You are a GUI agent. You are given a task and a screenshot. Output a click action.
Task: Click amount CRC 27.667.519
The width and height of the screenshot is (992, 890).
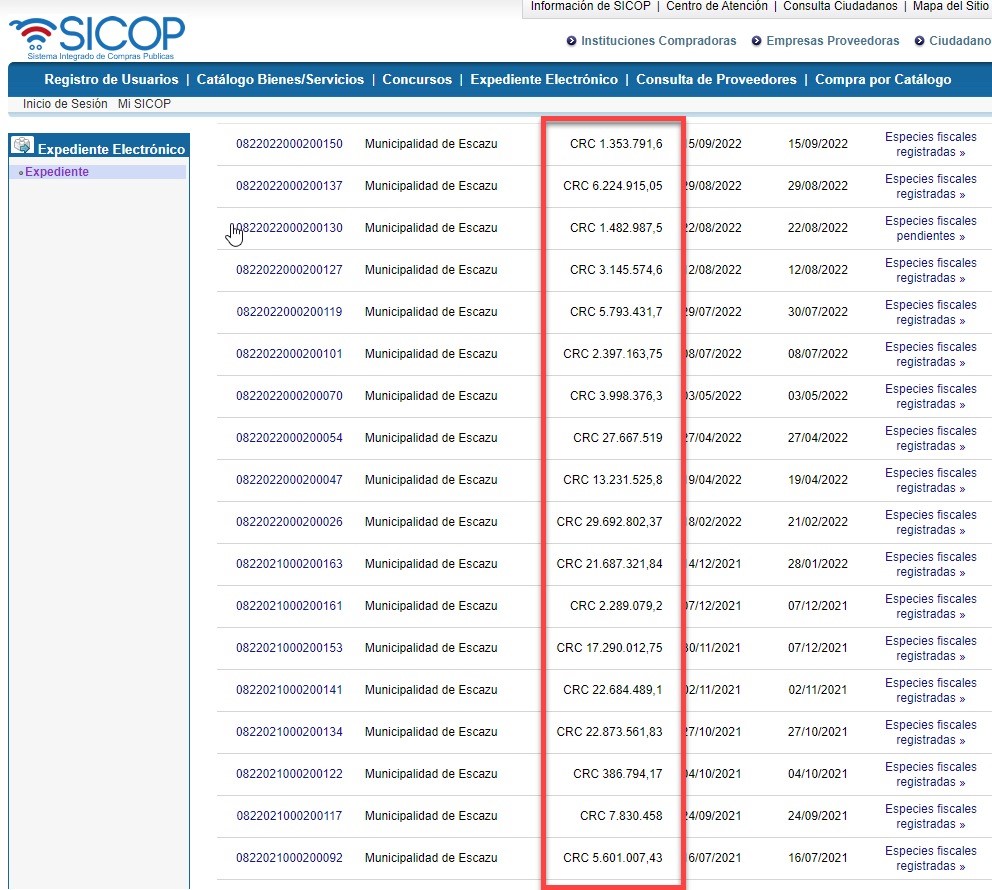(618, 438)
